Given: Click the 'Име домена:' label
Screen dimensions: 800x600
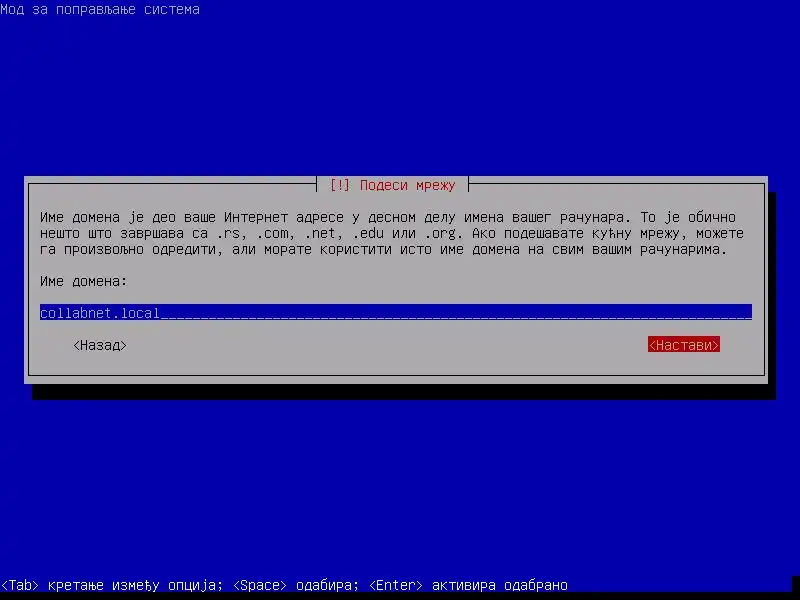Looking at the screenshot, I should click(x=84, y=281).
